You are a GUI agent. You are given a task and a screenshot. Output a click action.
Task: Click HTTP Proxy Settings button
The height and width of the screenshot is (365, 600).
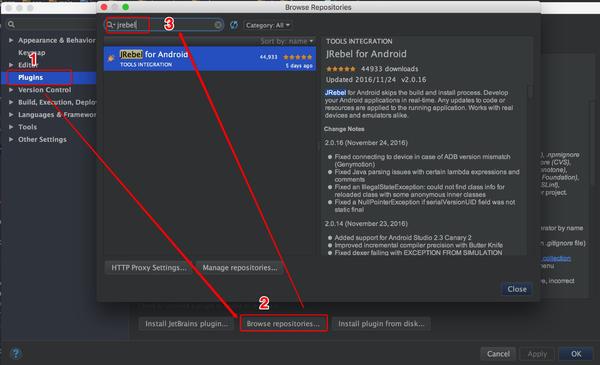click(148, 267)
